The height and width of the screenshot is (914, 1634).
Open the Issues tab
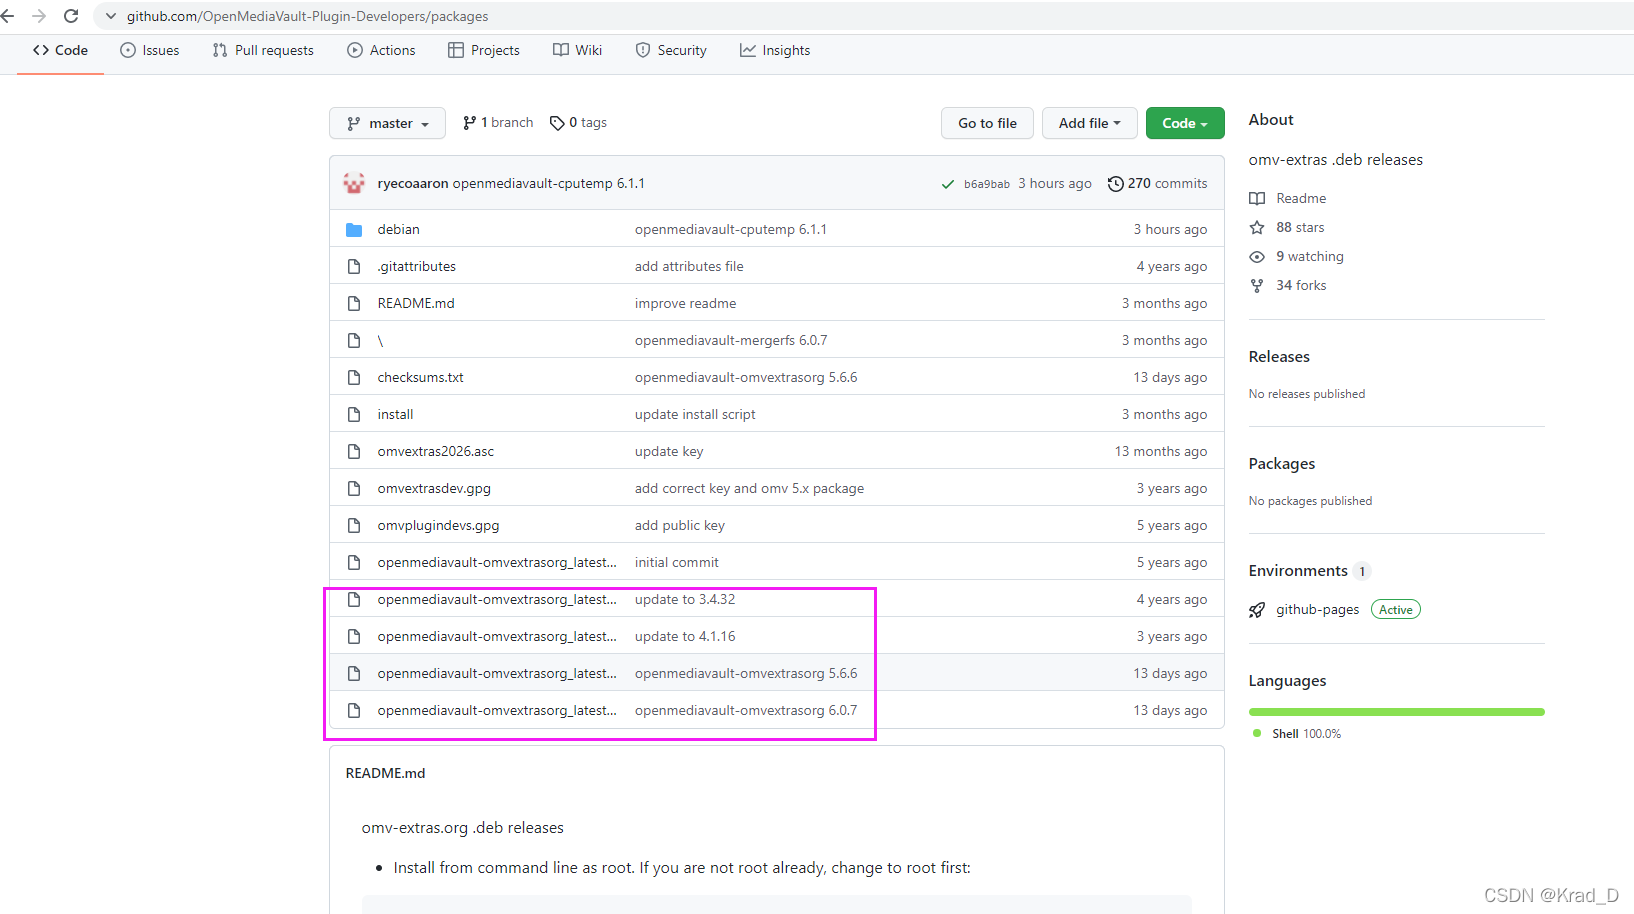[150, 50]
